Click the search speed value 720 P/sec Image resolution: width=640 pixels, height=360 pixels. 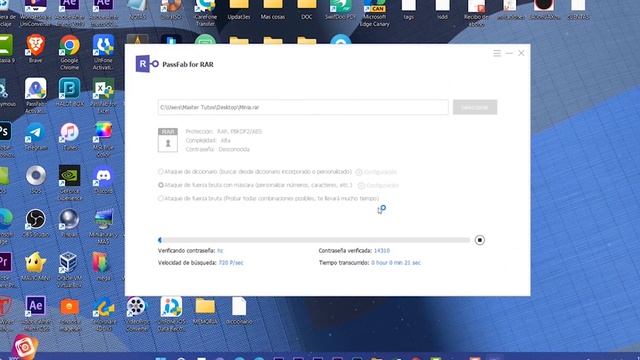[231, 263]
